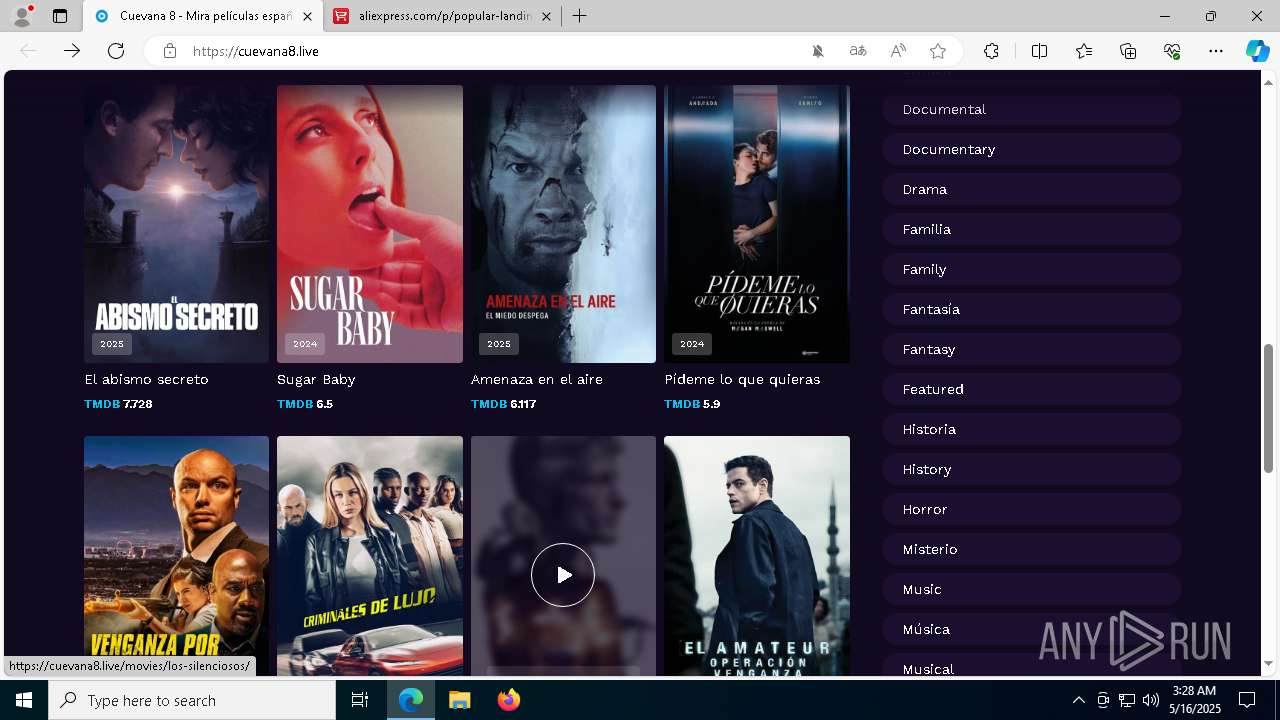Click the taskbar search box

pyautogui.click(x=192, y=700)
